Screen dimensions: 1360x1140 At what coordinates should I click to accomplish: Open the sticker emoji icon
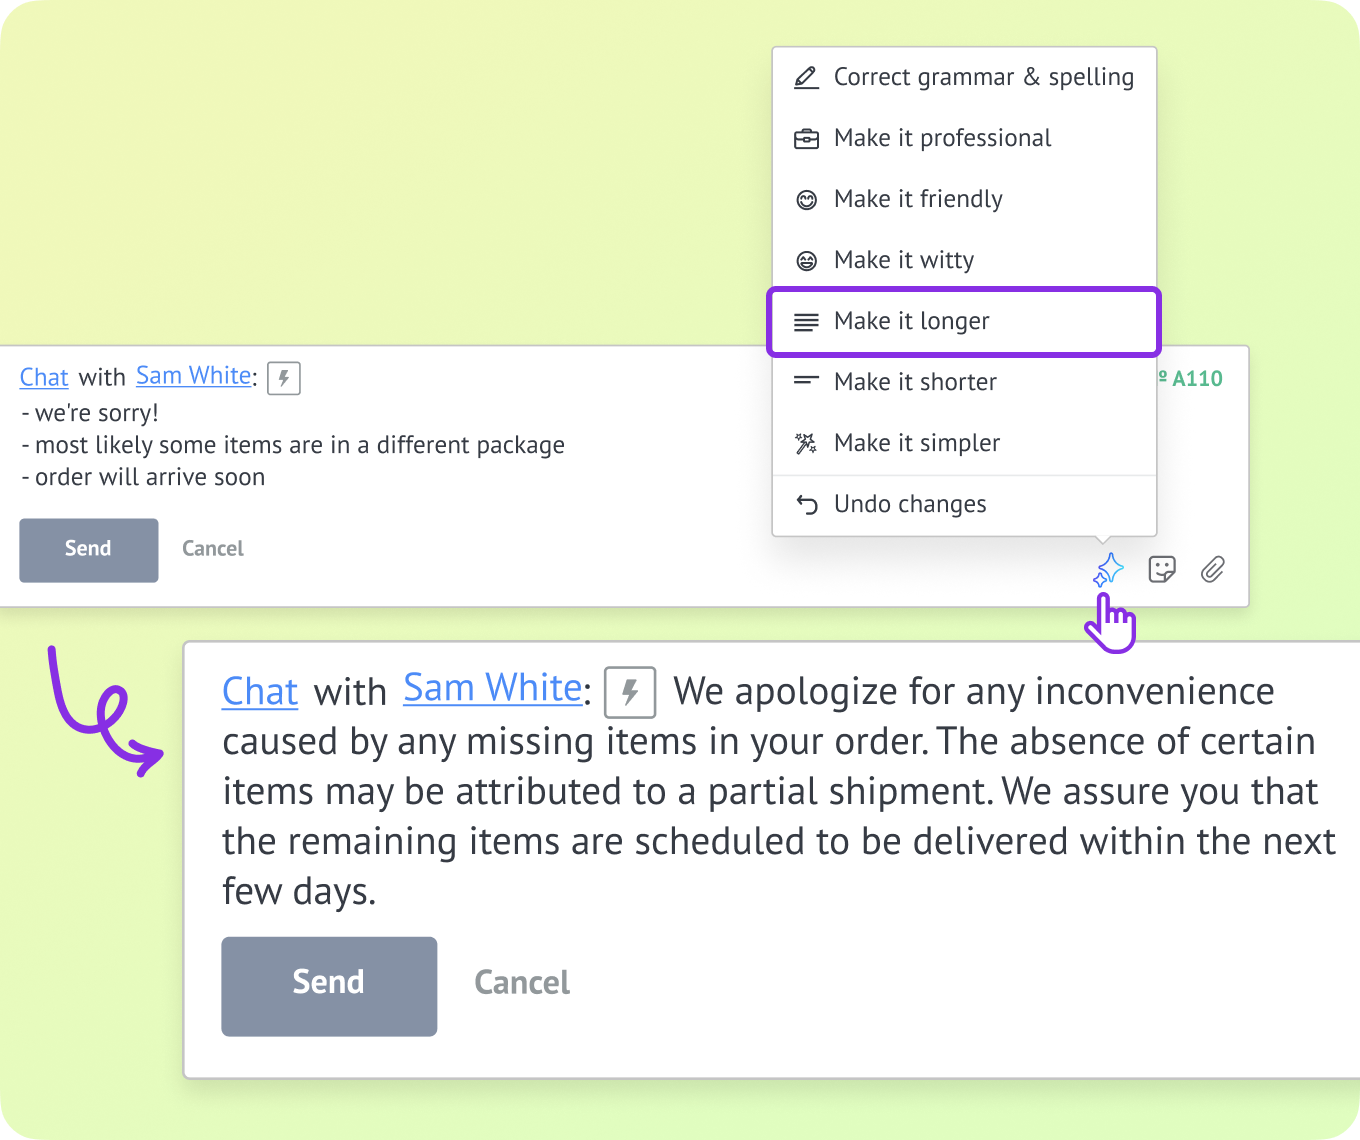pos(1162,570)
